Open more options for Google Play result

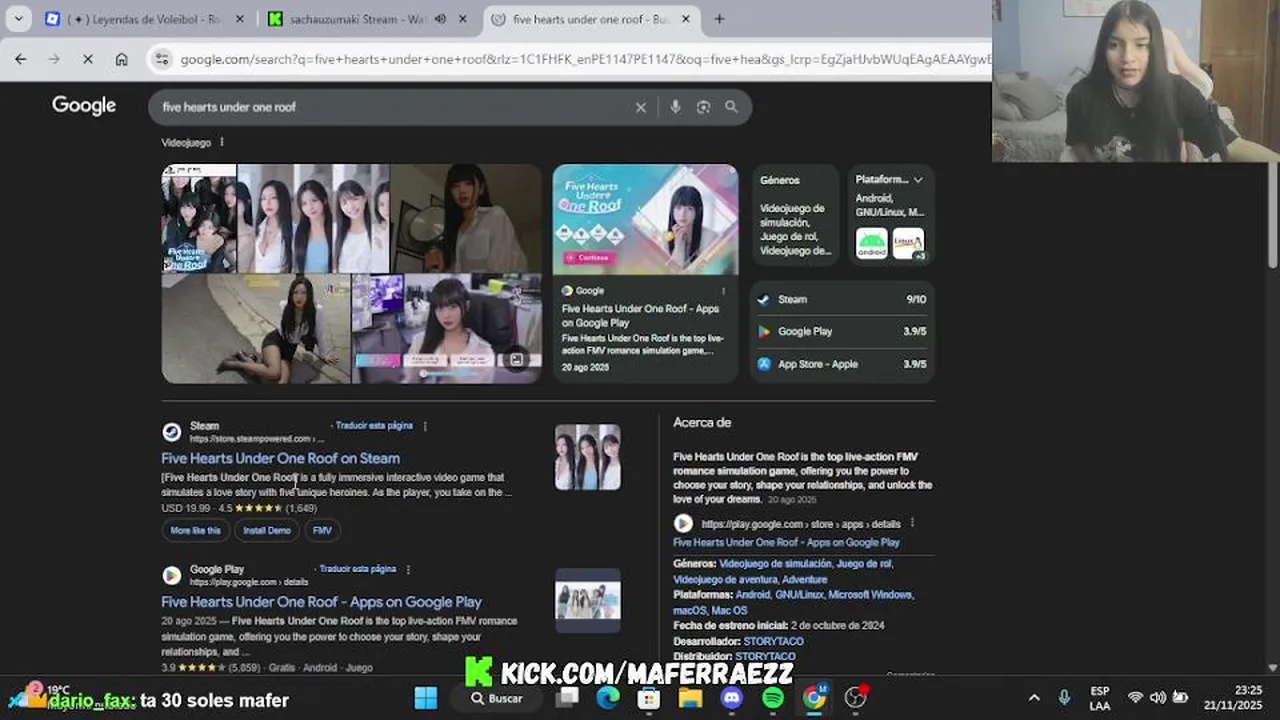(408, 570)
